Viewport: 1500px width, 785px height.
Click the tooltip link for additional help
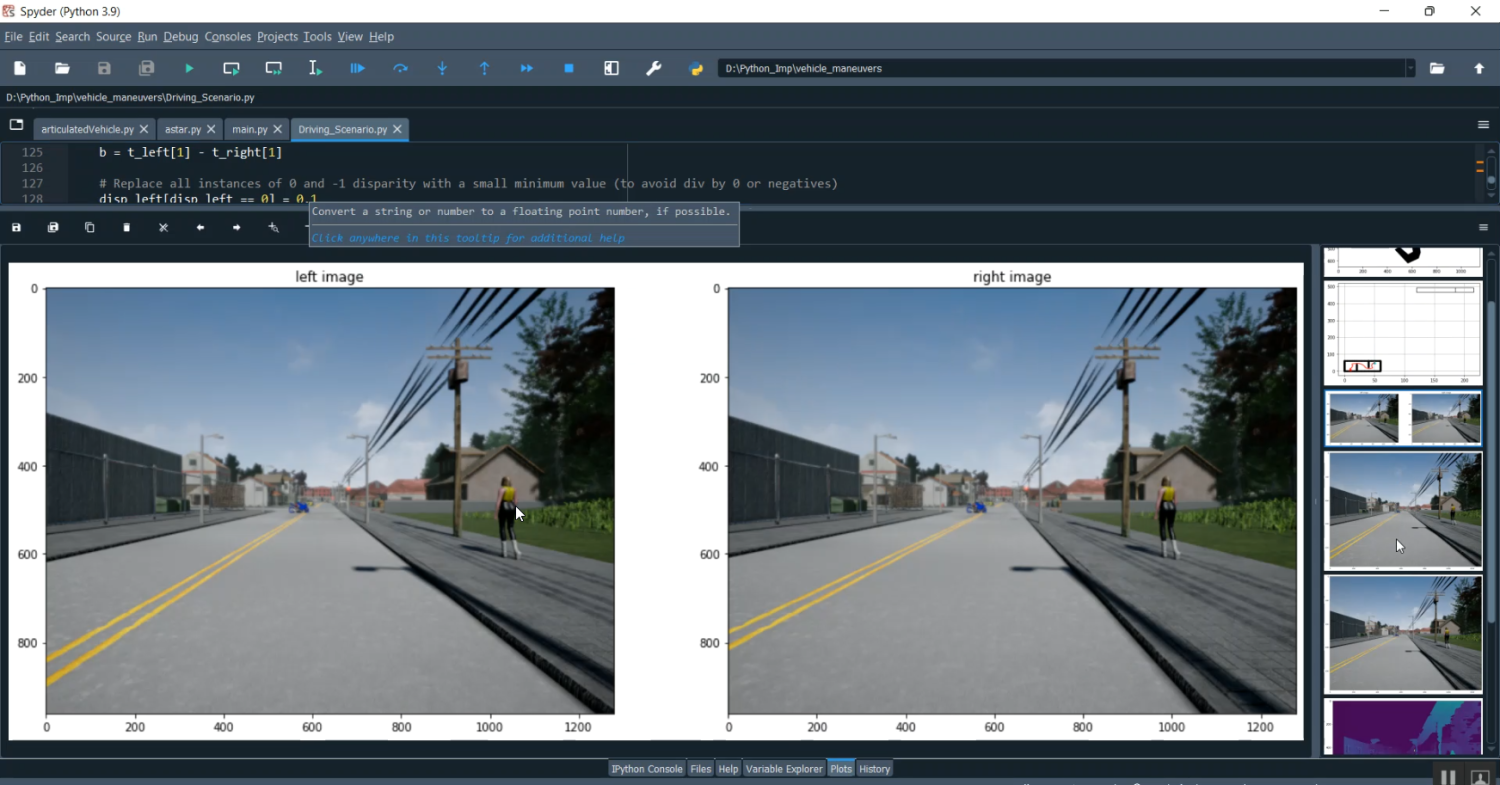(468, 238)
